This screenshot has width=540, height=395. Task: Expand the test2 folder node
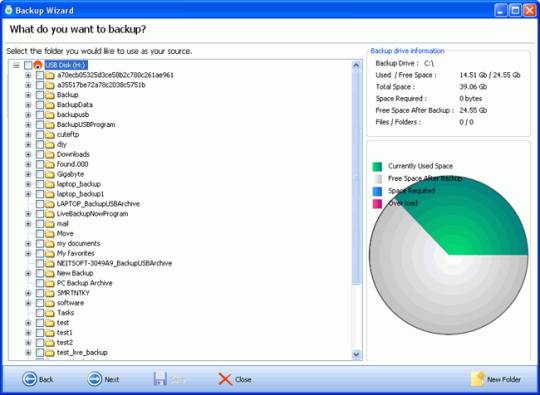[28, 343]
